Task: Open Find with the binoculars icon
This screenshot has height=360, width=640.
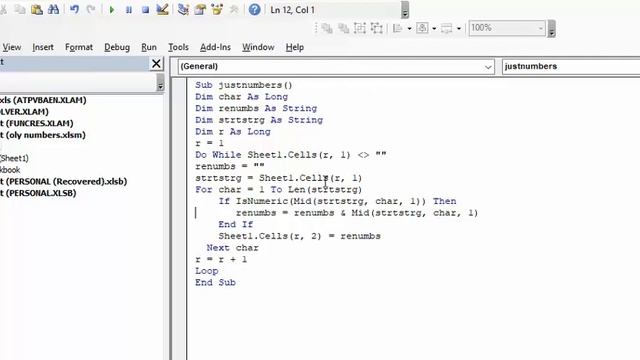Action: click(53, 9)
